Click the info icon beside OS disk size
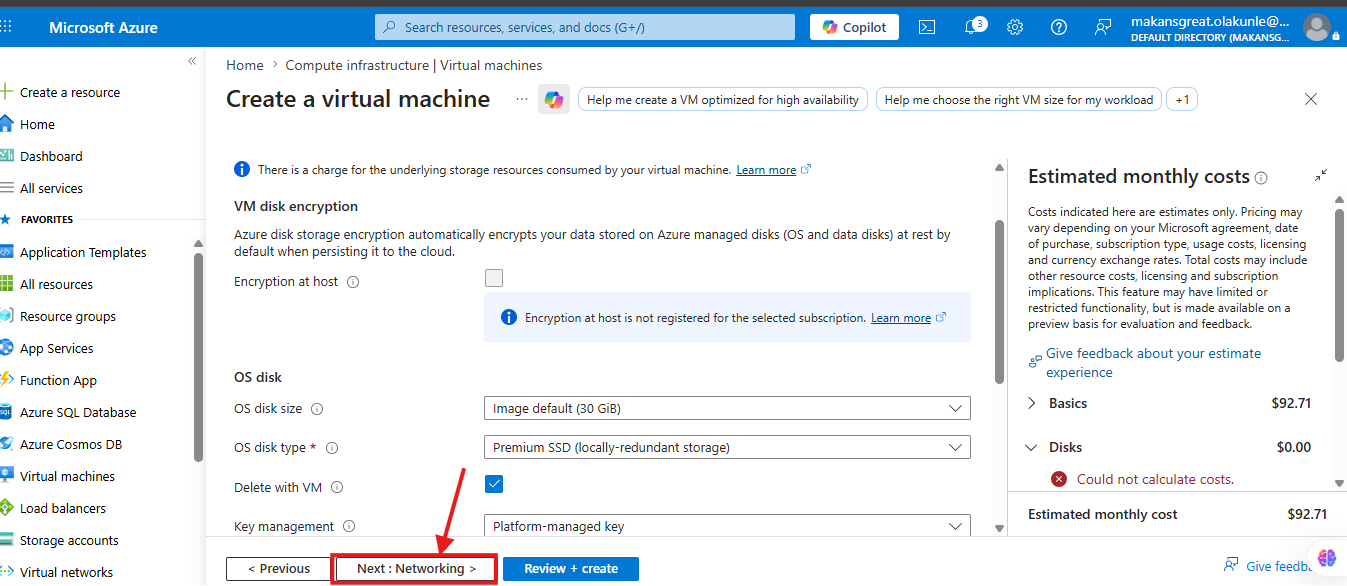Image resolution: width=1347 pixels, height=586 pixels. click(317, 409)
